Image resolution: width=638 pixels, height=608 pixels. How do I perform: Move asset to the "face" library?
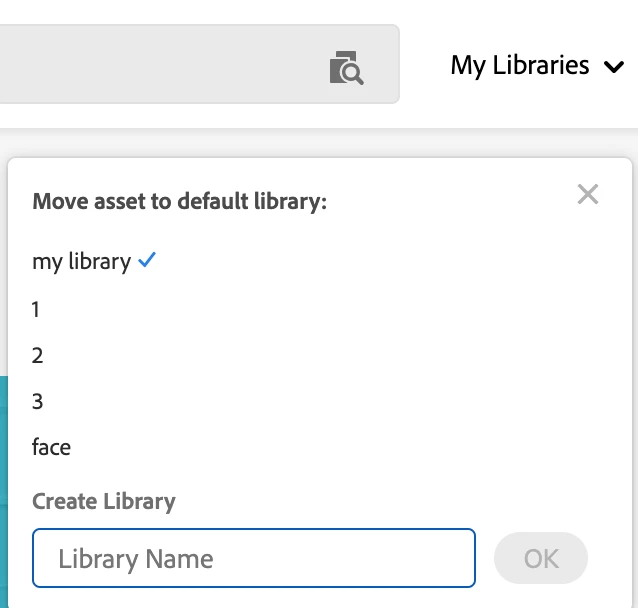click(x=51, y=447)
